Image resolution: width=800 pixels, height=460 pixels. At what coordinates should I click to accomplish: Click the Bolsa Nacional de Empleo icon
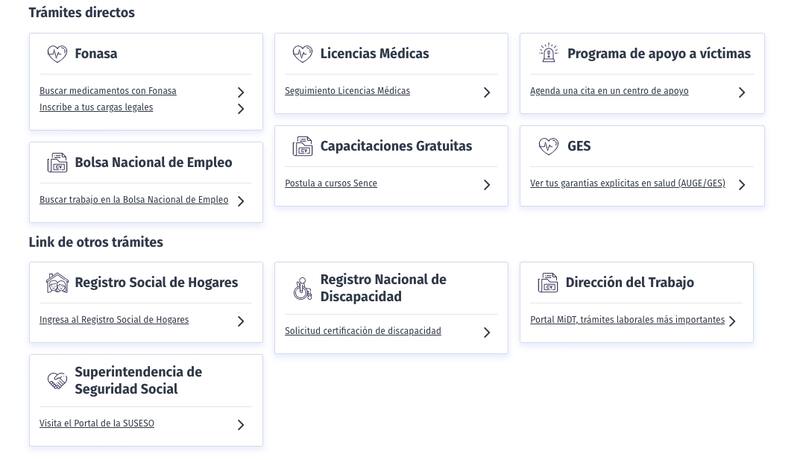pyautogui.click(x=57, y=163)
